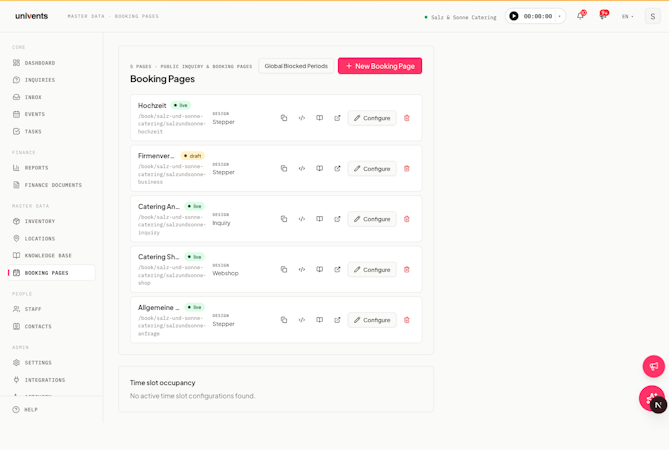The height and width of the screenshot is (450, 669).
Task: Open Inquiries in sidebar
Action: click(51, 80)
